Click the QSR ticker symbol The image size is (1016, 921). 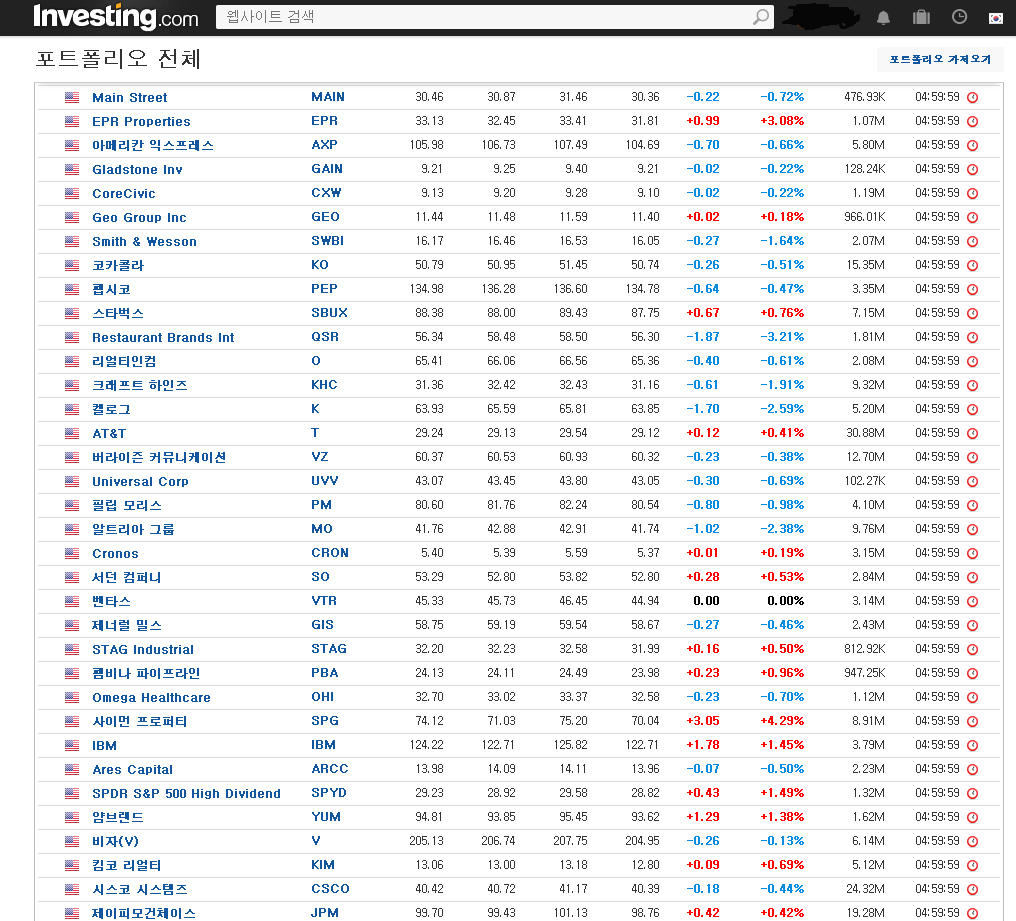click(x=325, y=336)
